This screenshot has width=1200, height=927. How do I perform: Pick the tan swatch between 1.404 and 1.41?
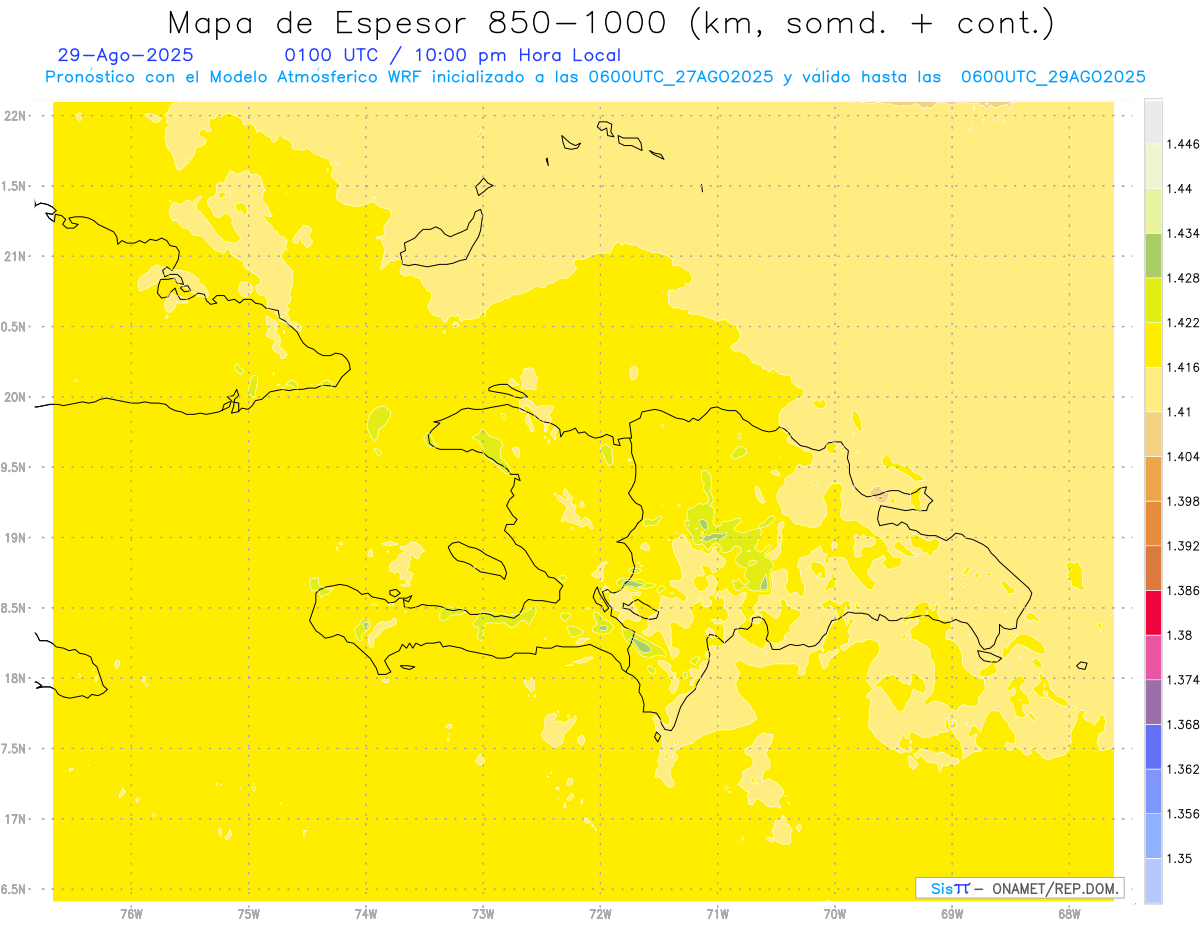pos(1153,434)
